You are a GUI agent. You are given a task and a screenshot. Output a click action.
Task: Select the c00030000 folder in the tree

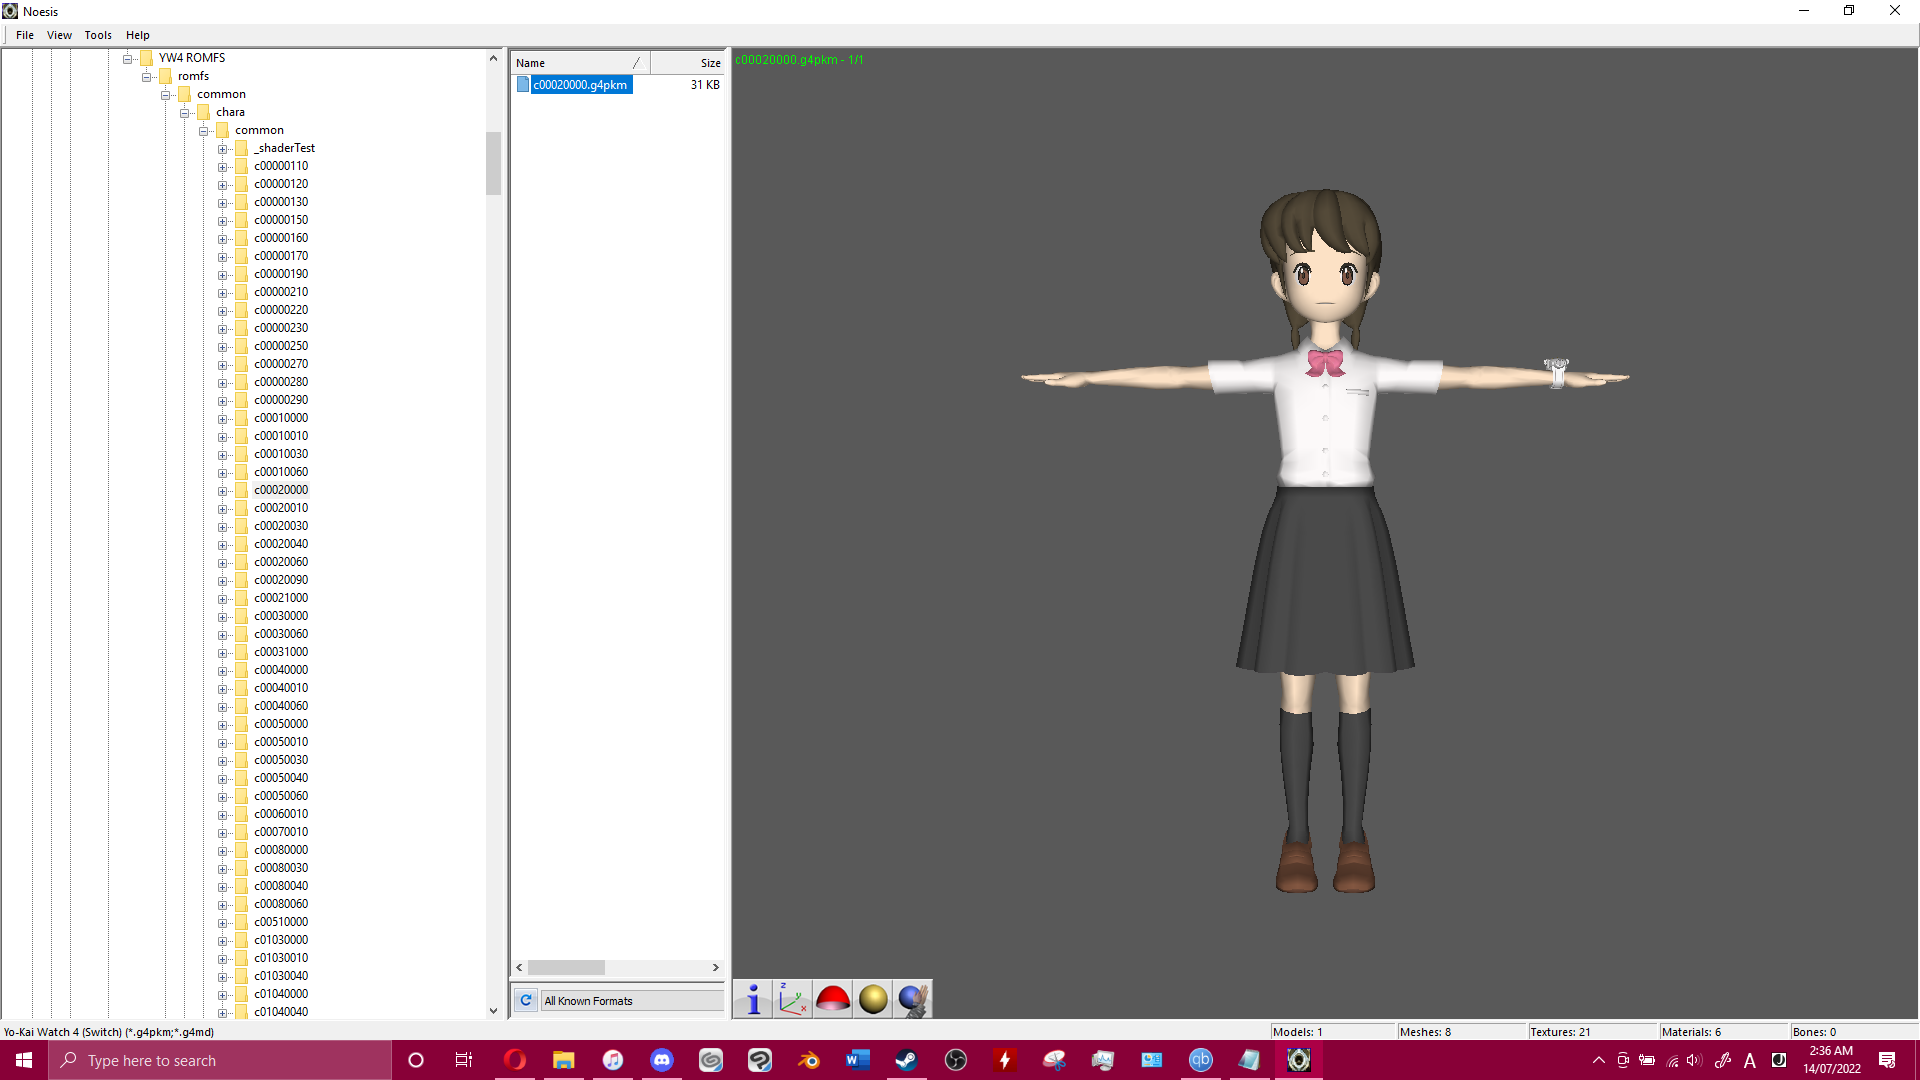click(281, 616)
